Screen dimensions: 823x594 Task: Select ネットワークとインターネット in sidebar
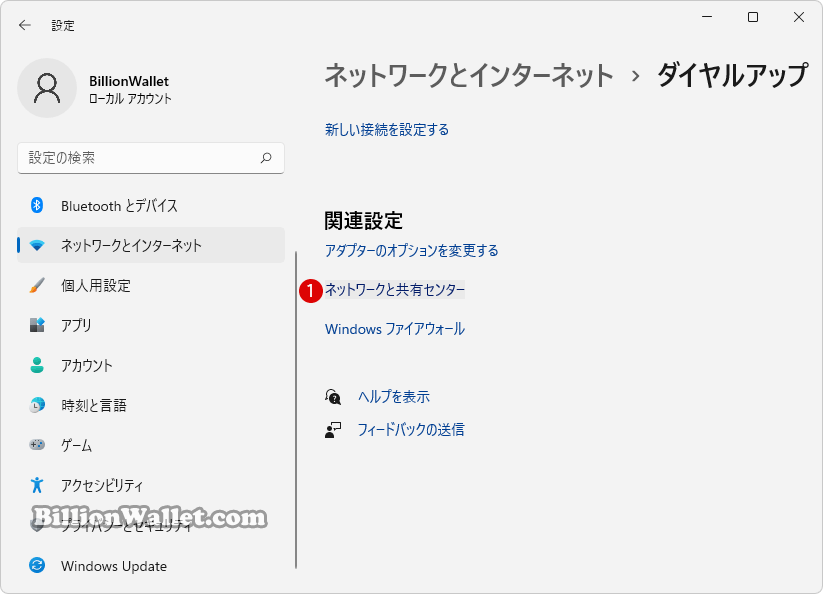[x=151, y=245]
